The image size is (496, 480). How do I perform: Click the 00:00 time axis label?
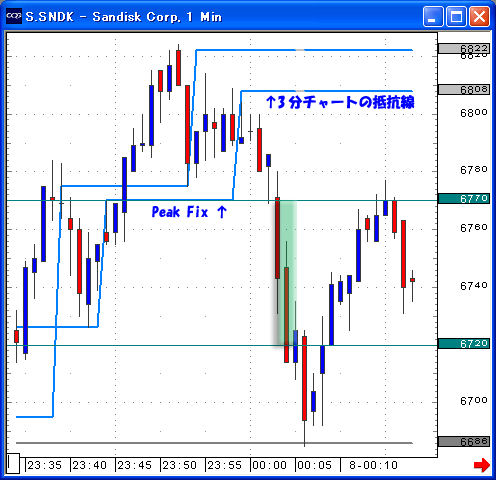pyautogui.click(x=270, y=465)
